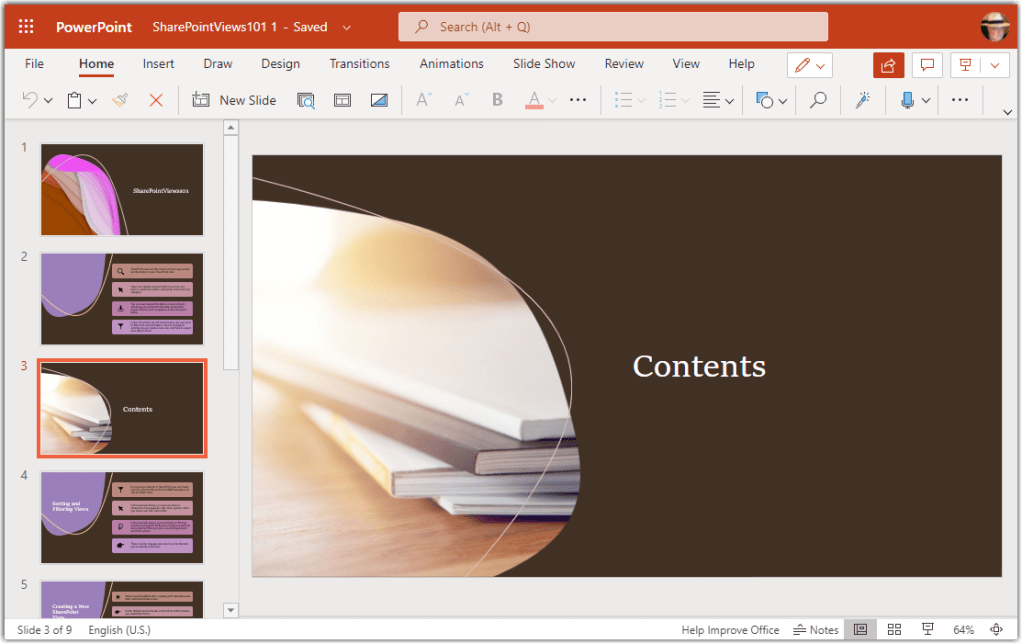This screenshot has height=644, width=1022.
Task: Click the red Share button icon
Action: (888, 65)
